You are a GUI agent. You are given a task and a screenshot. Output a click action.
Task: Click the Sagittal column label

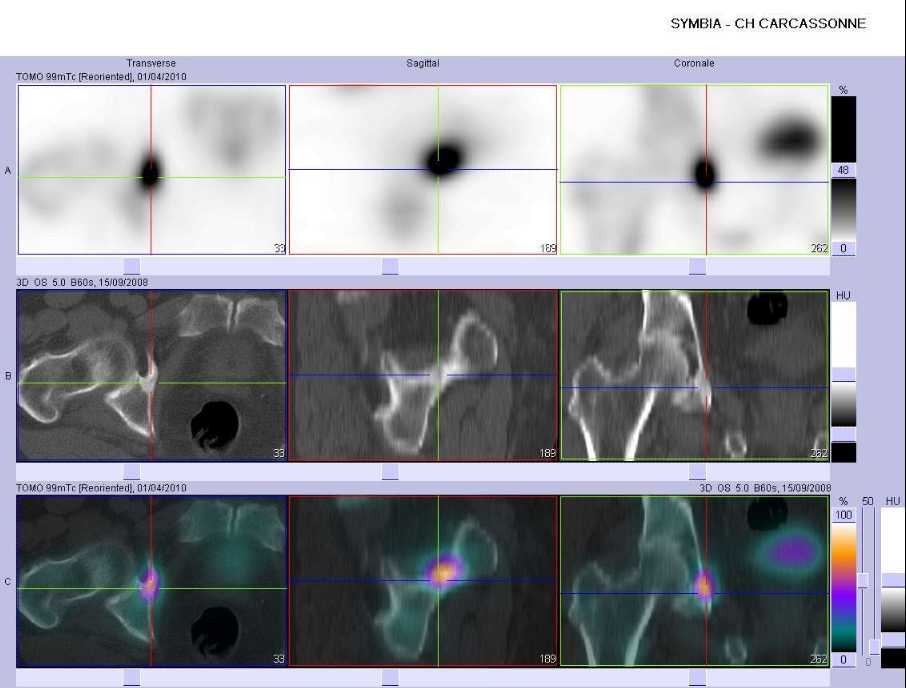coord(422,63)
